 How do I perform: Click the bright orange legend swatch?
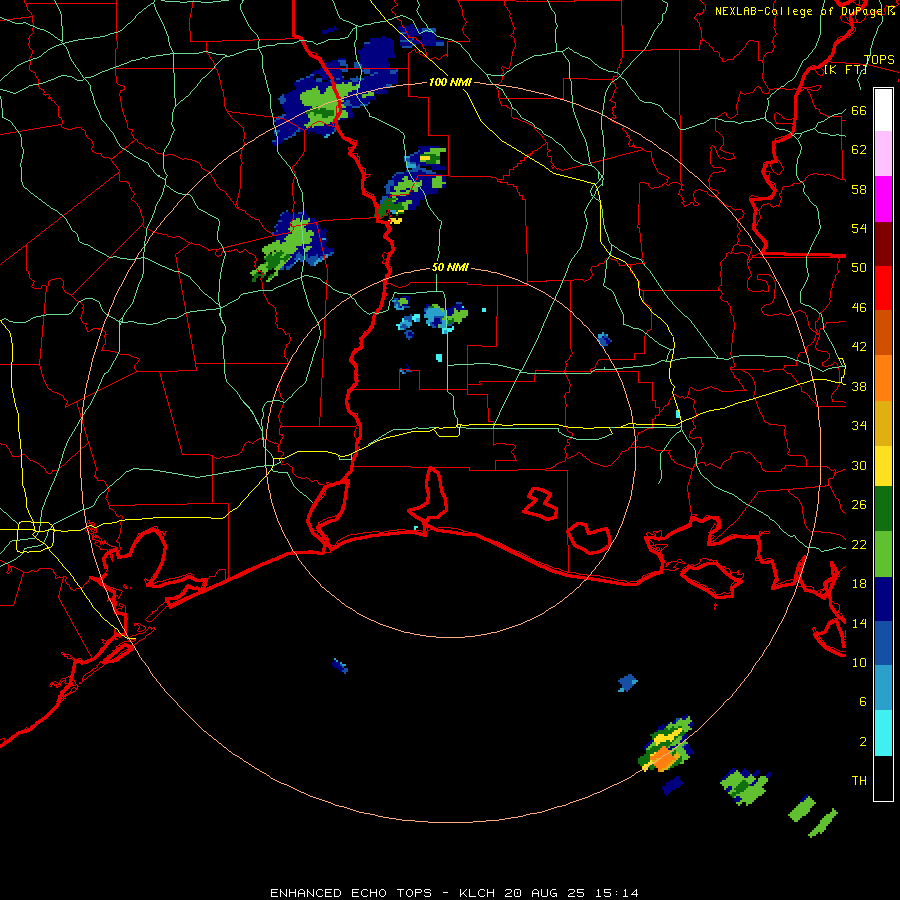[883, 378]
